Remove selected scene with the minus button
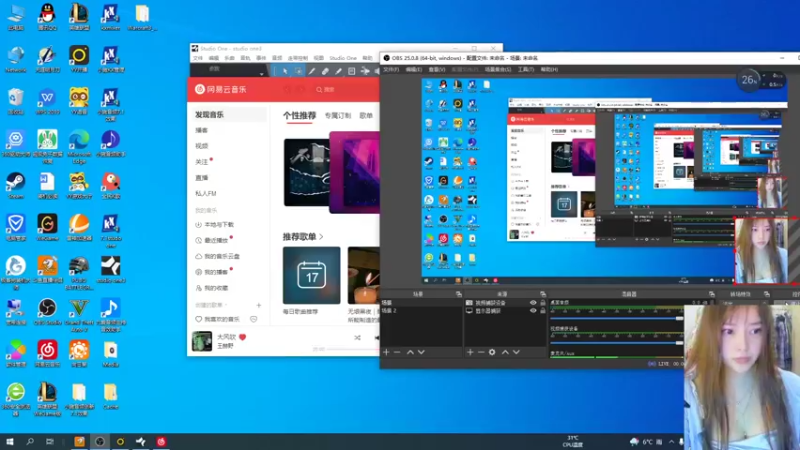Viewport: 800px width, 450px height. [x=397, y=352]
